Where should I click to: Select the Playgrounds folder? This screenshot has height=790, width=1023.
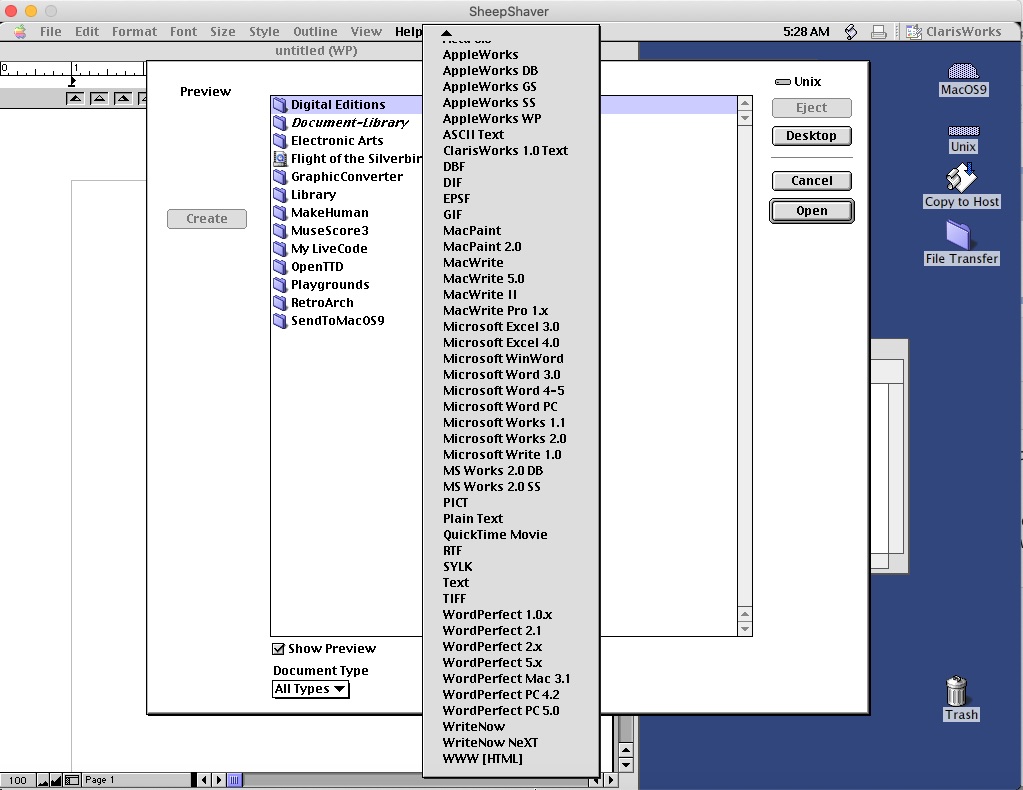[330, 284]
